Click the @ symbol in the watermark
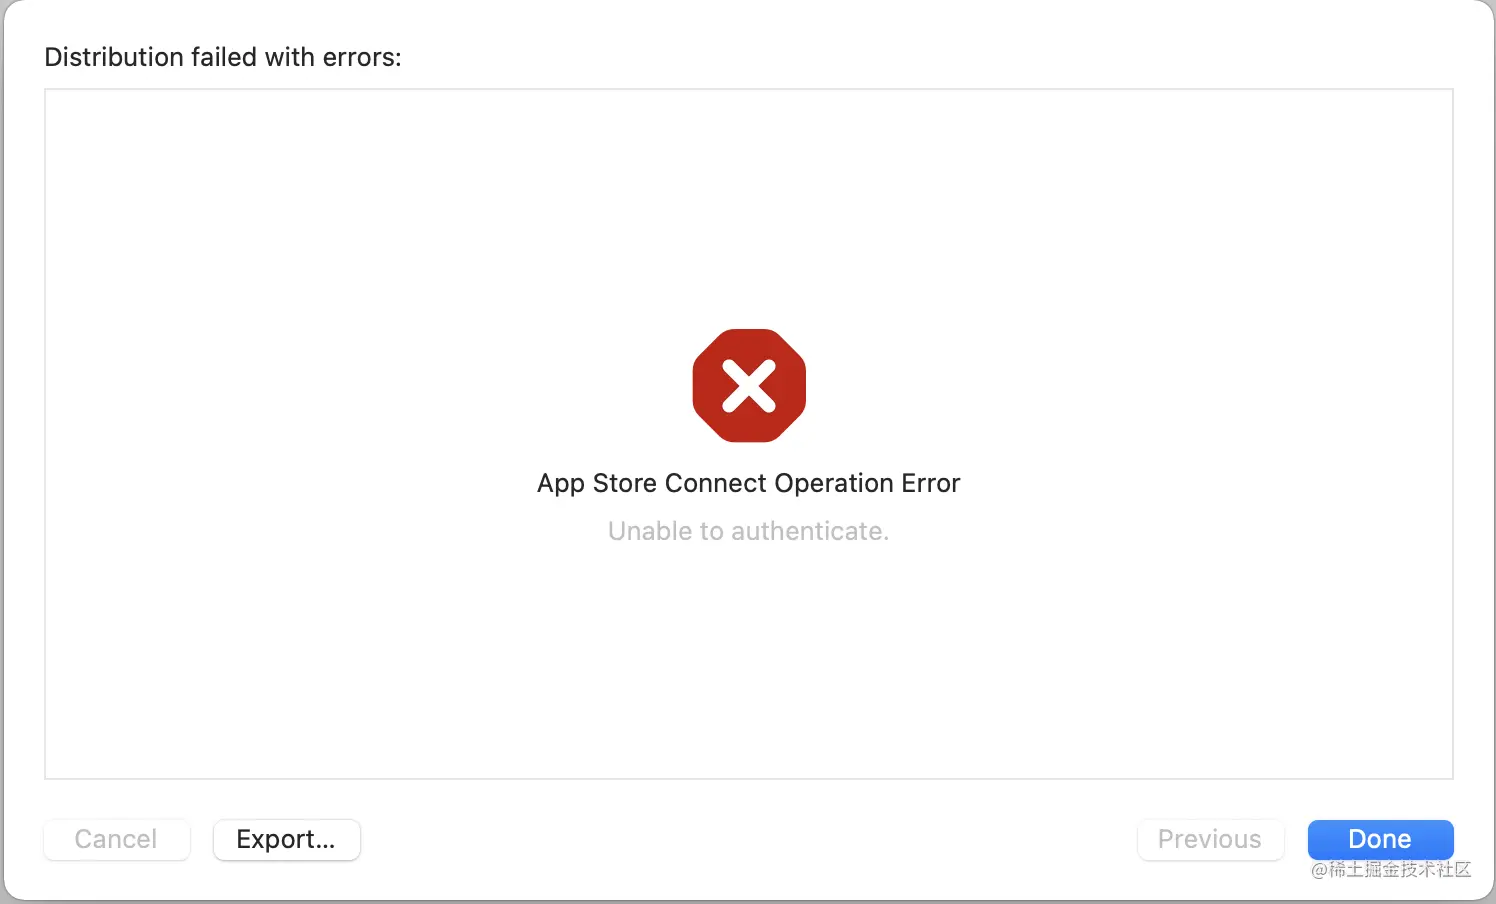Image resolution: width=1496 pixels, height=904 pixels. (x=1319, y=870)
